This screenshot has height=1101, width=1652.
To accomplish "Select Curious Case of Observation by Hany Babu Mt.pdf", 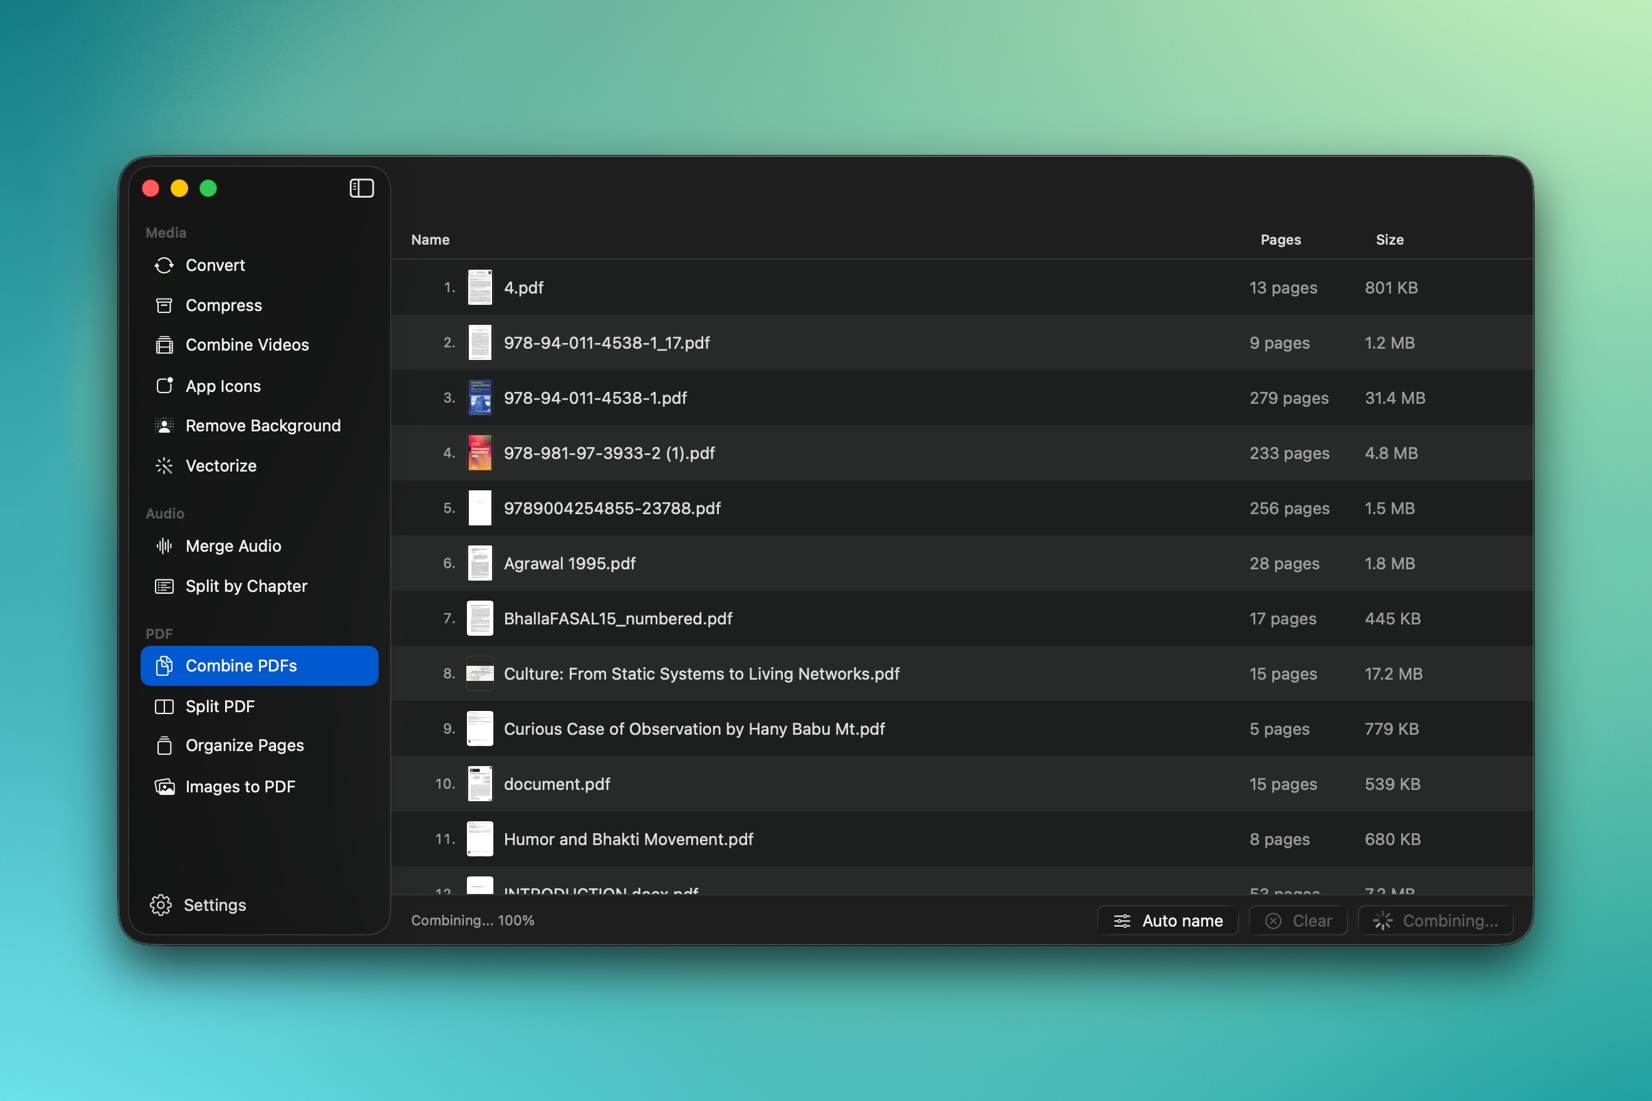I will point(694,729).
